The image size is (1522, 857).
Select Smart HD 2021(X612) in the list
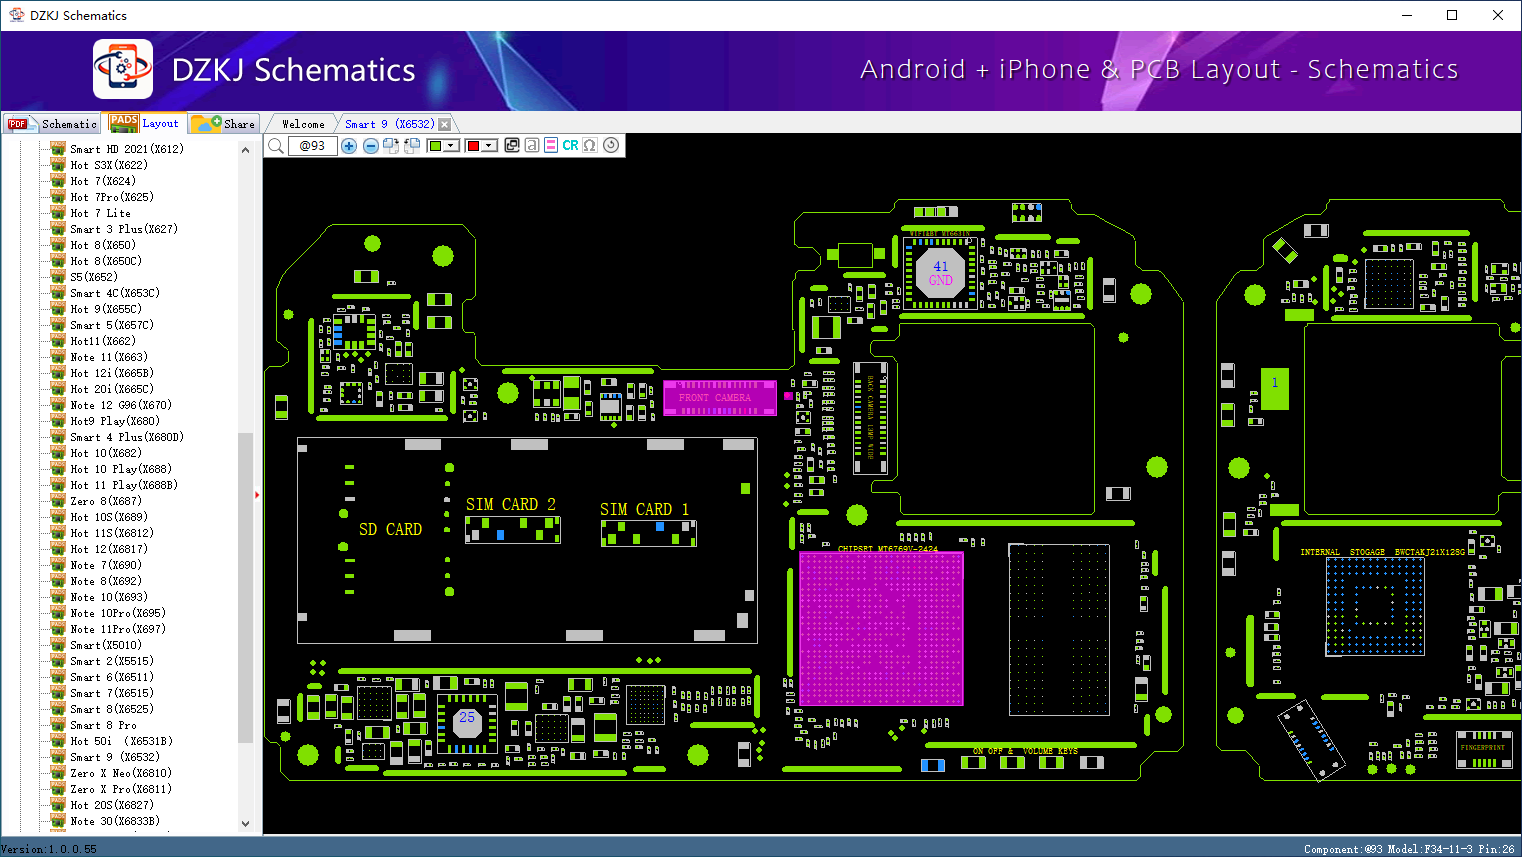(127, 149)
